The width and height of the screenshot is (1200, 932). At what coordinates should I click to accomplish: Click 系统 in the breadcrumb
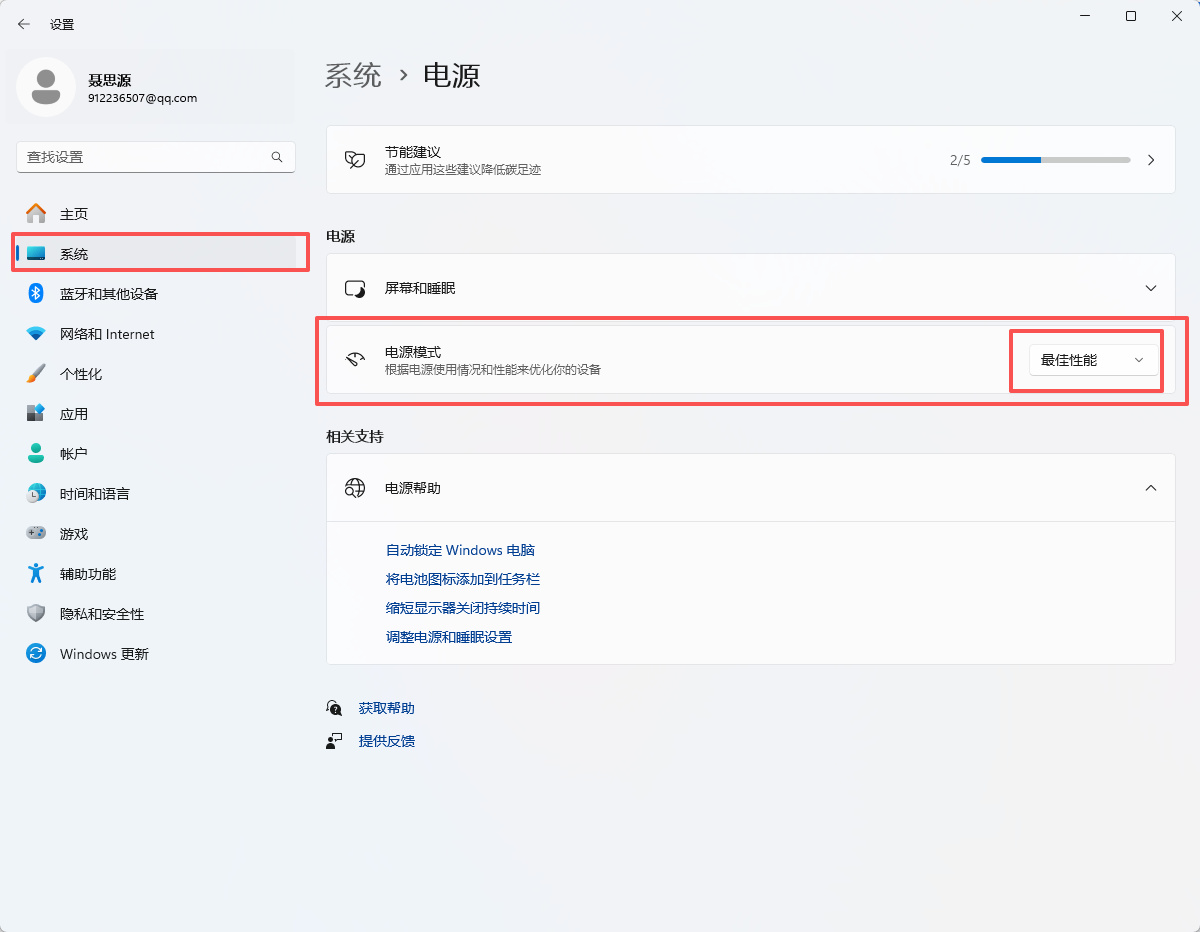353,75
